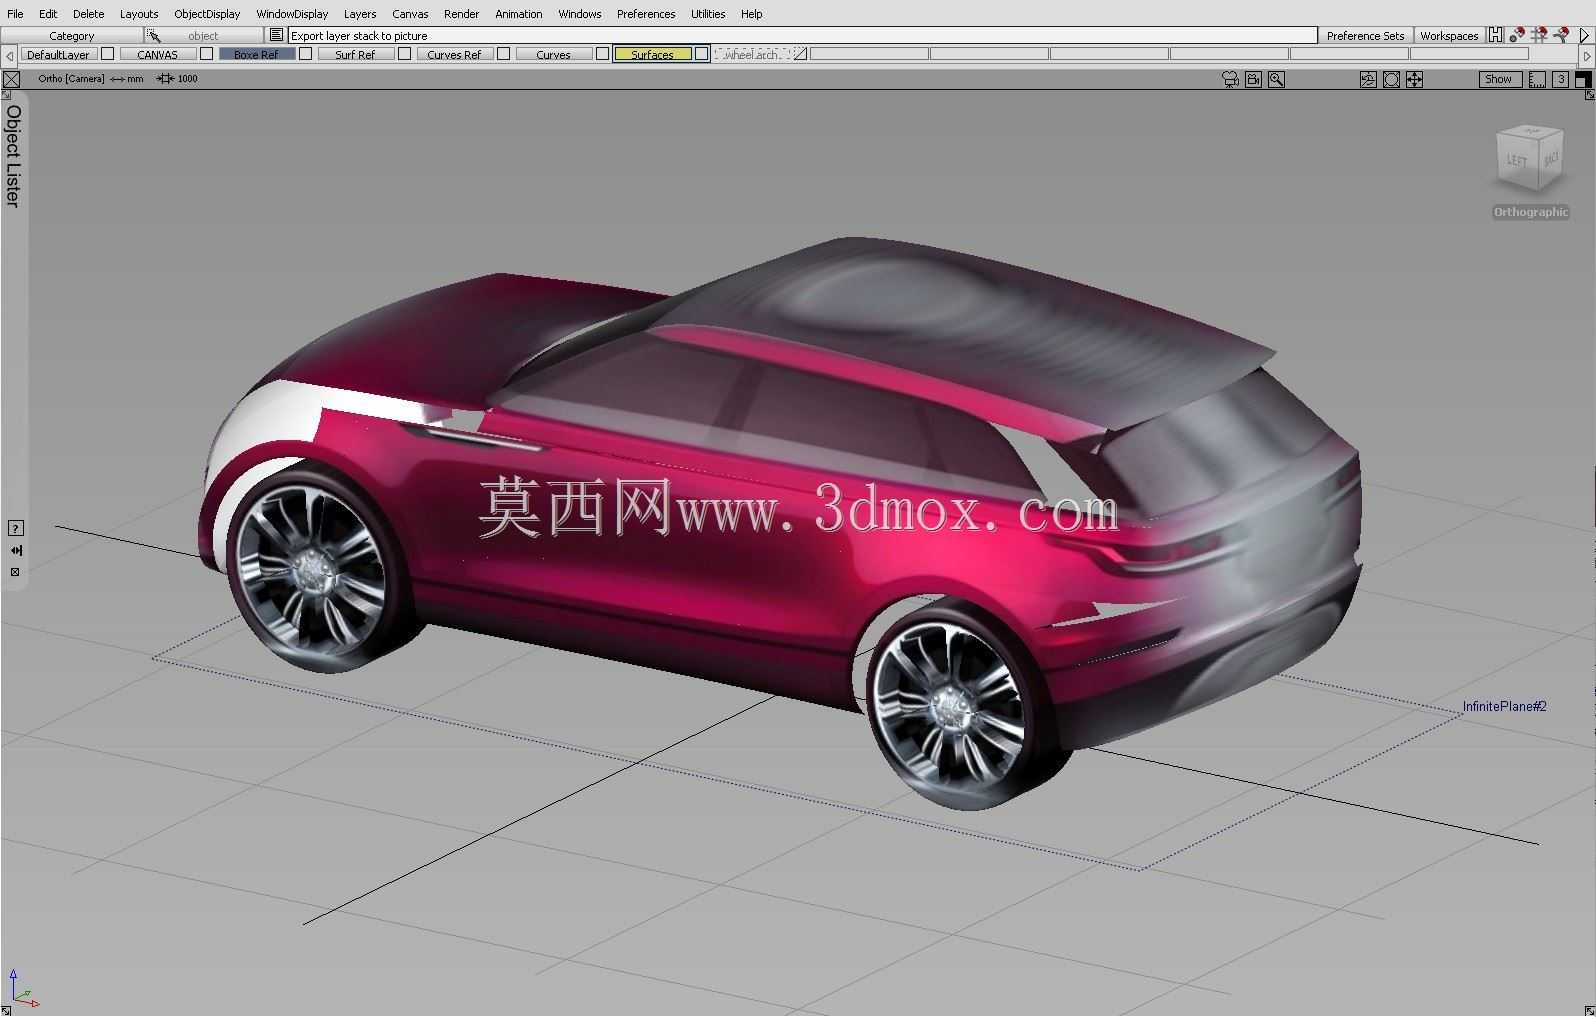Toggle visibility checkbox next to Surf Ref
Screen dimensions: 1596x1017
405,54
